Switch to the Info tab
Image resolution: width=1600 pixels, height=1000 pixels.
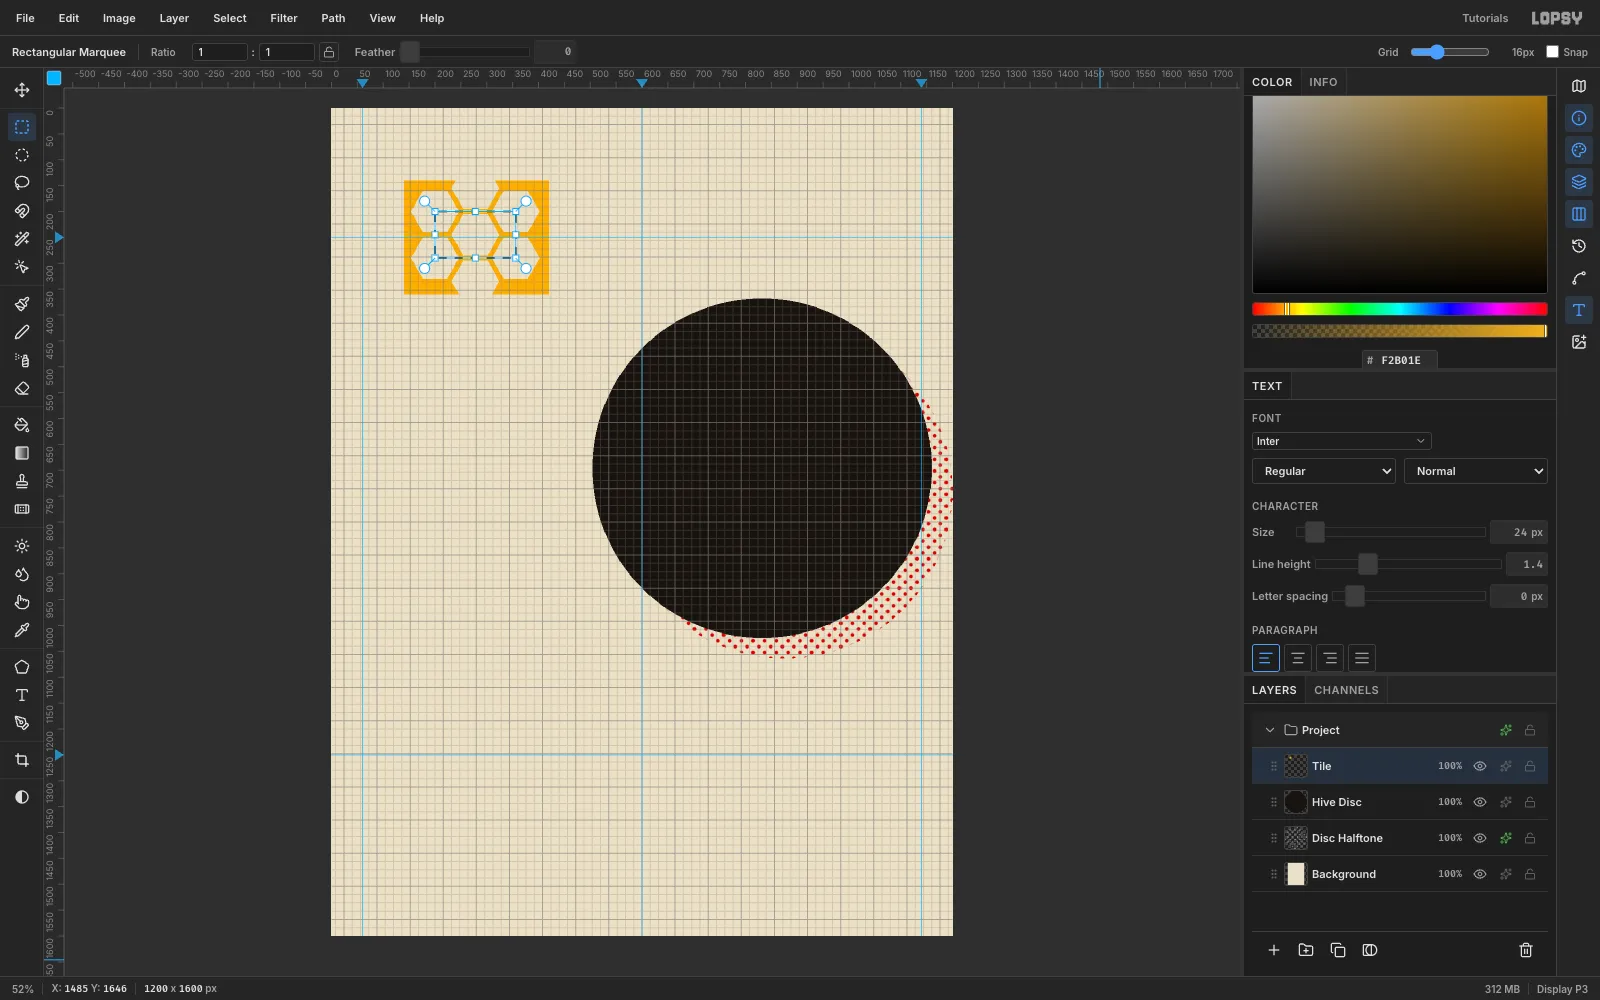coord(1323,82)
